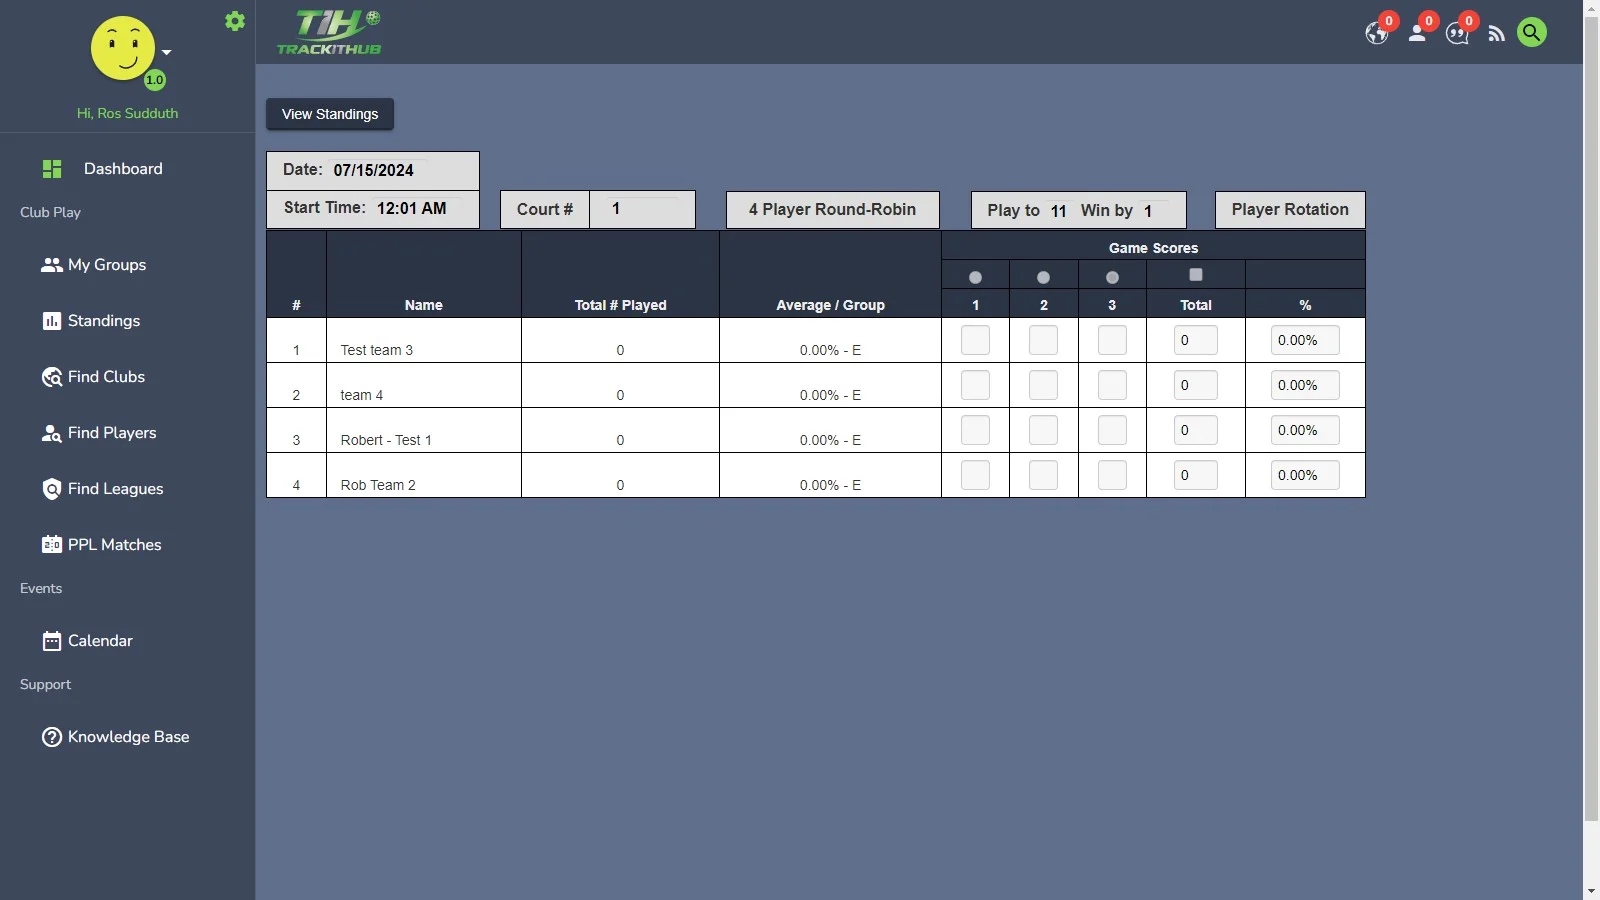Viewport: 1600px width, 900px height.
Task: Open the globe notifications icon
Action: [1377, 33]
